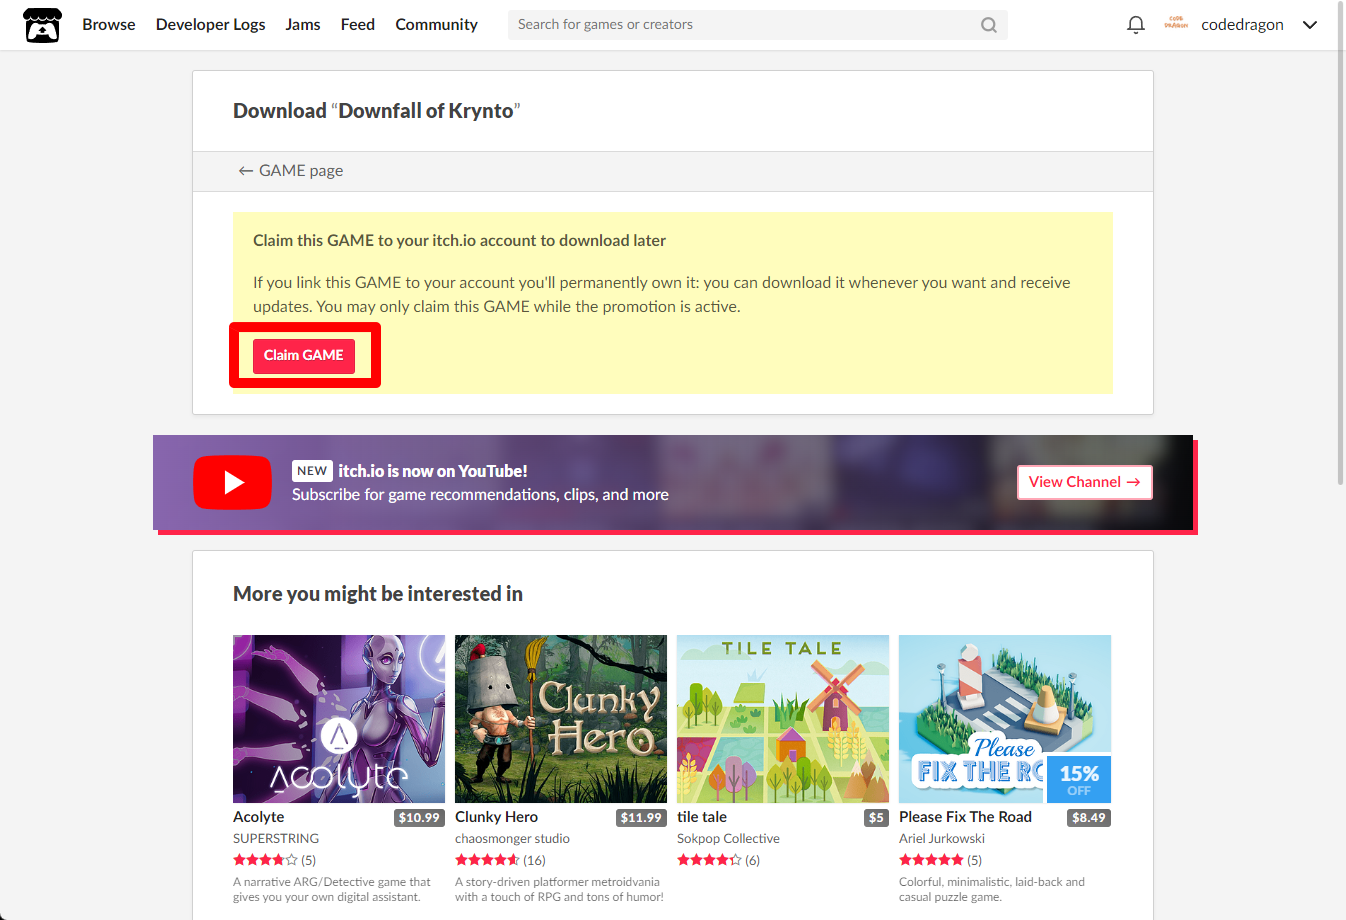This screenshot has height=920, width=1346.
Task: Click tile tale star rating
Action: click(x=709, y=860)
